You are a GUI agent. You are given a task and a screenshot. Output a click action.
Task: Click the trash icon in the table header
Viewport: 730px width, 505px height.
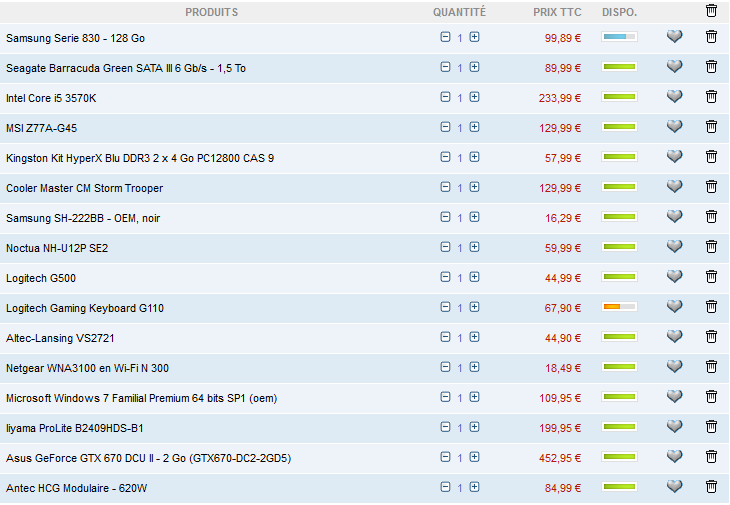coord(711,11)
